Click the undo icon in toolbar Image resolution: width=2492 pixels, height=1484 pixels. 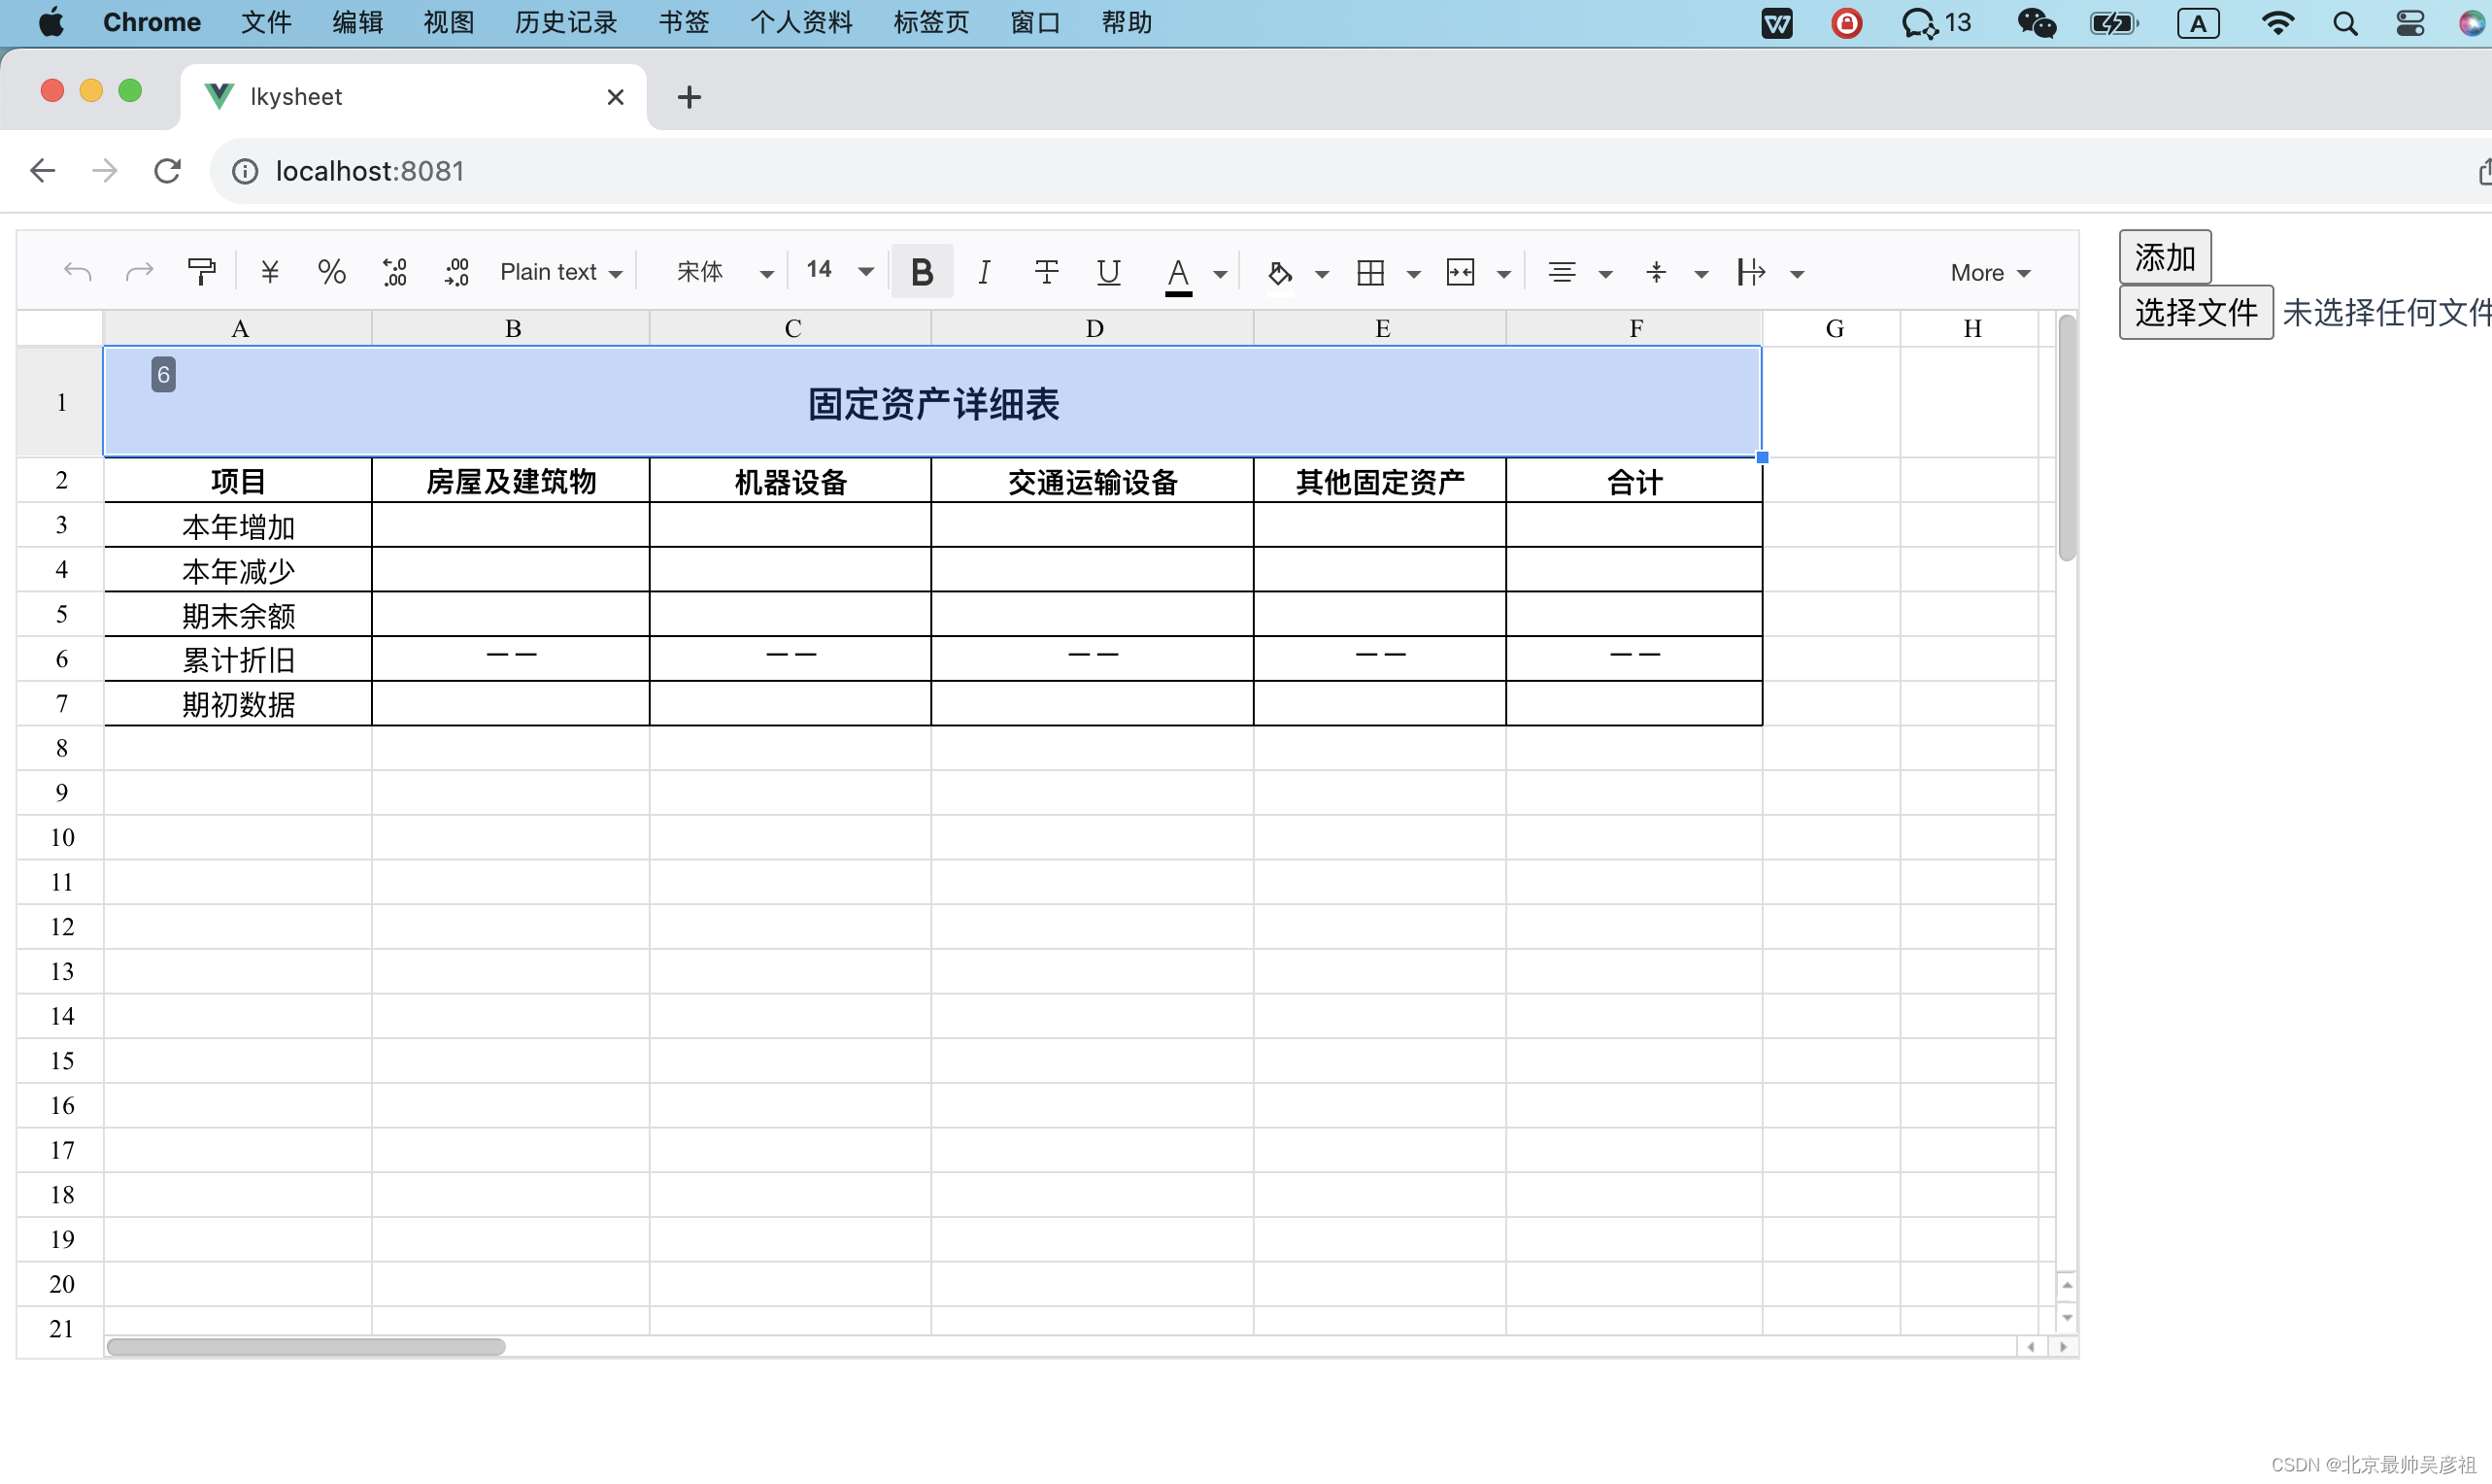(x=76, y=270)
